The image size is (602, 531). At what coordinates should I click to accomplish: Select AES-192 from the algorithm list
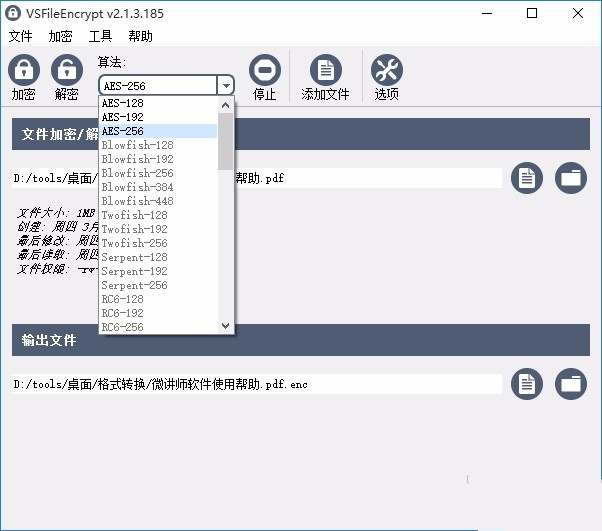(158, 117)
